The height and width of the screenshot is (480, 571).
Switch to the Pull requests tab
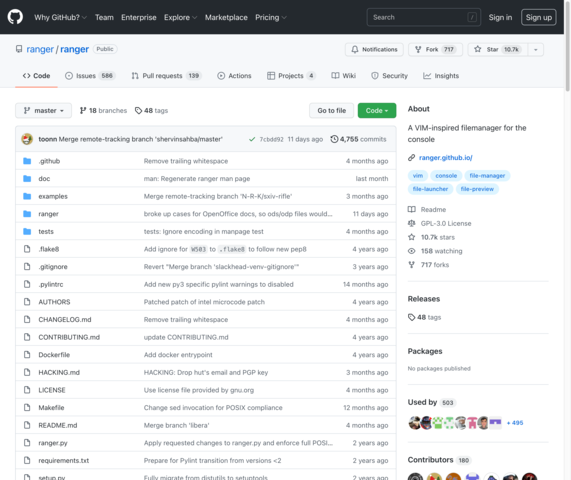point(166,76)
